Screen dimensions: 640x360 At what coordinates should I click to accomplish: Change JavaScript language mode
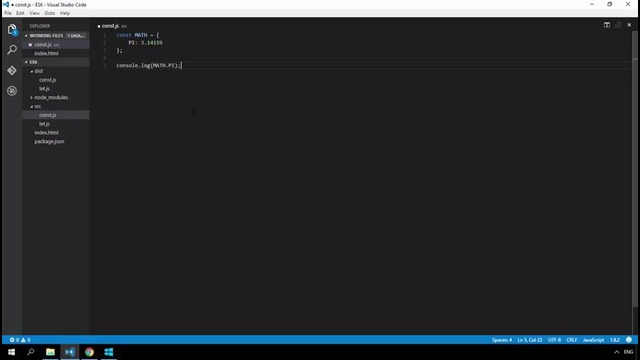click(593, 340)
